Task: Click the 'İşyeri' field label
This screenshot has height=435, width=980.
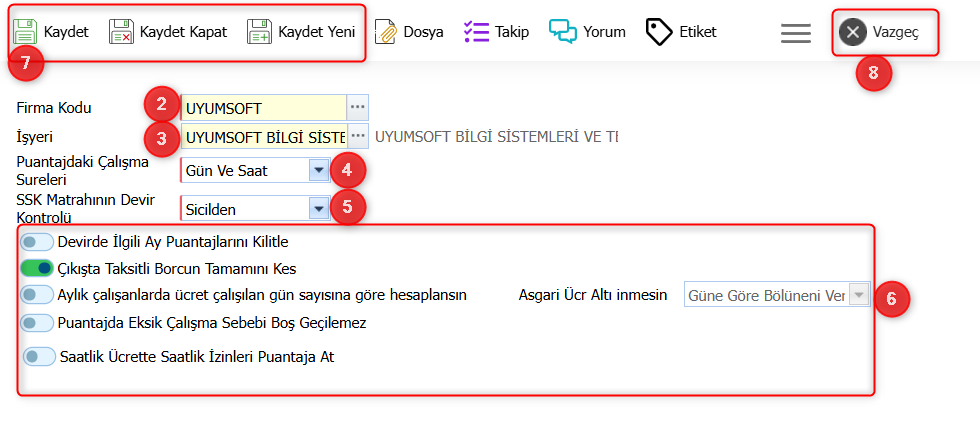Action: (35, 136)
